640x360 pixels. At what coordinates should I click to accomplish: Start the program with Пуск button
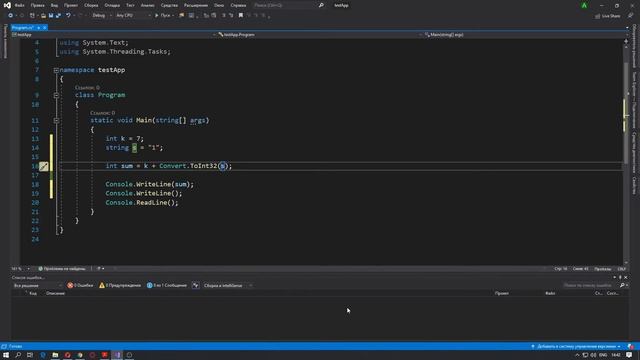tap(164, 16)
